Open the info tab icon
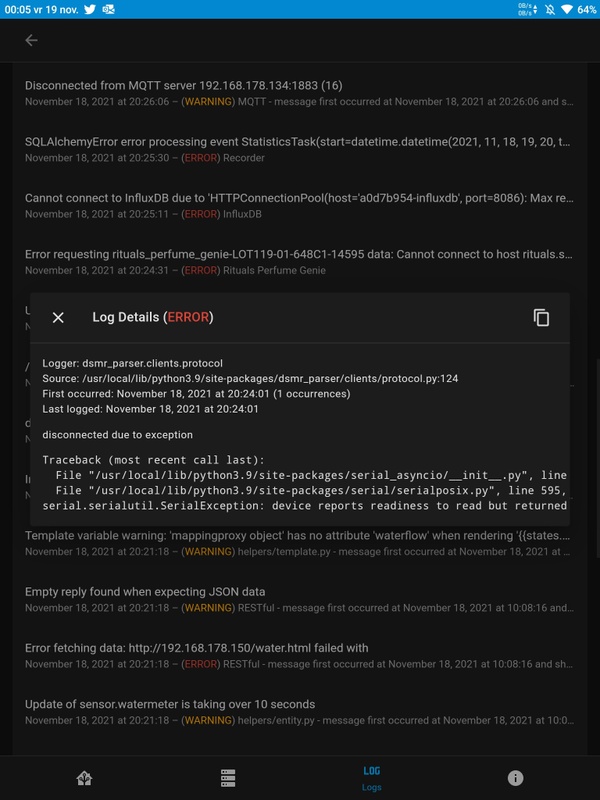Viewport: 600px width, 800px height. 515,778
